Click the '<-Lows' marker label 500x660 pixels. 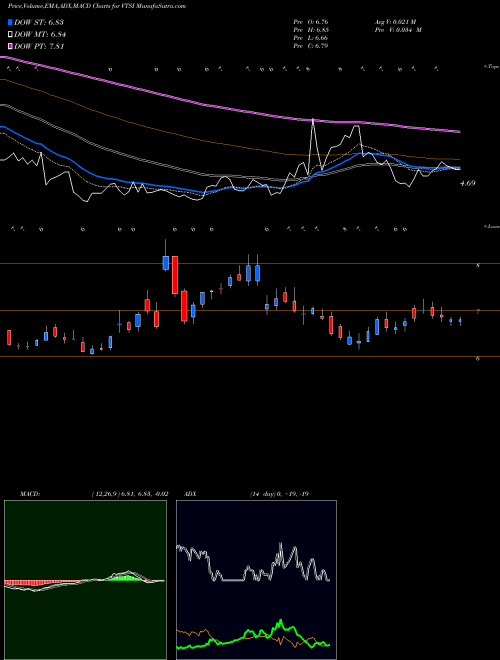491,227
